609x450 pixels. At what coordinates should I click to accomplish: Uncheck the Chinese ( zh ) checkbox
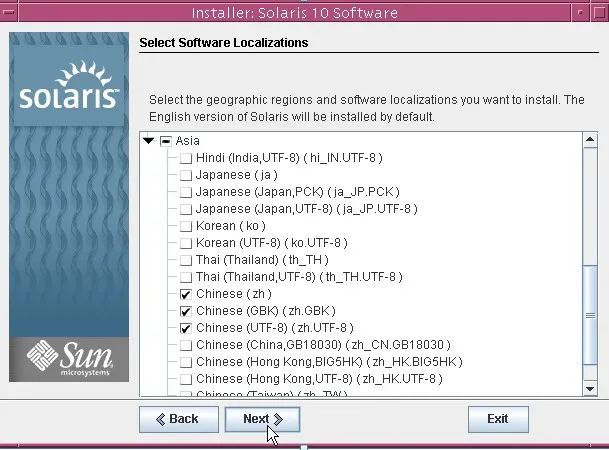[x=186, y=294]
